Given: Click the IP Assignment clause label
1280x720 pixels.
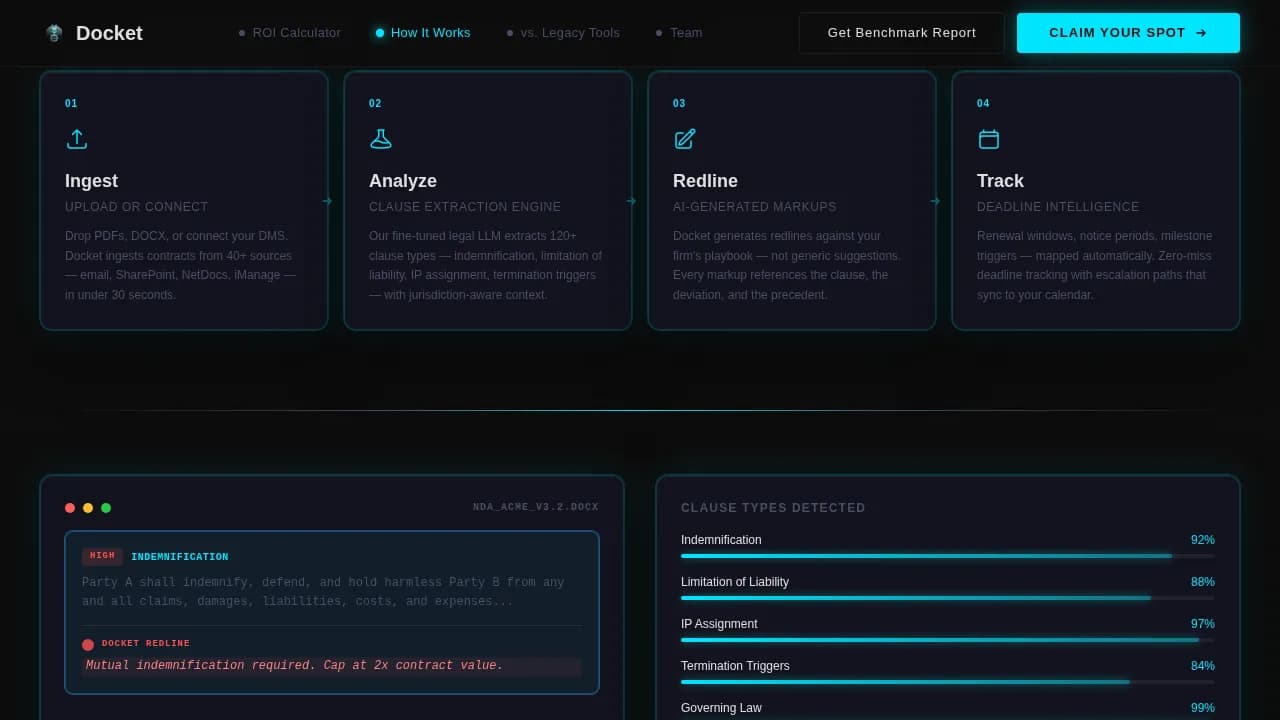Looking at the screenshot, I should [x=719, y=624].
